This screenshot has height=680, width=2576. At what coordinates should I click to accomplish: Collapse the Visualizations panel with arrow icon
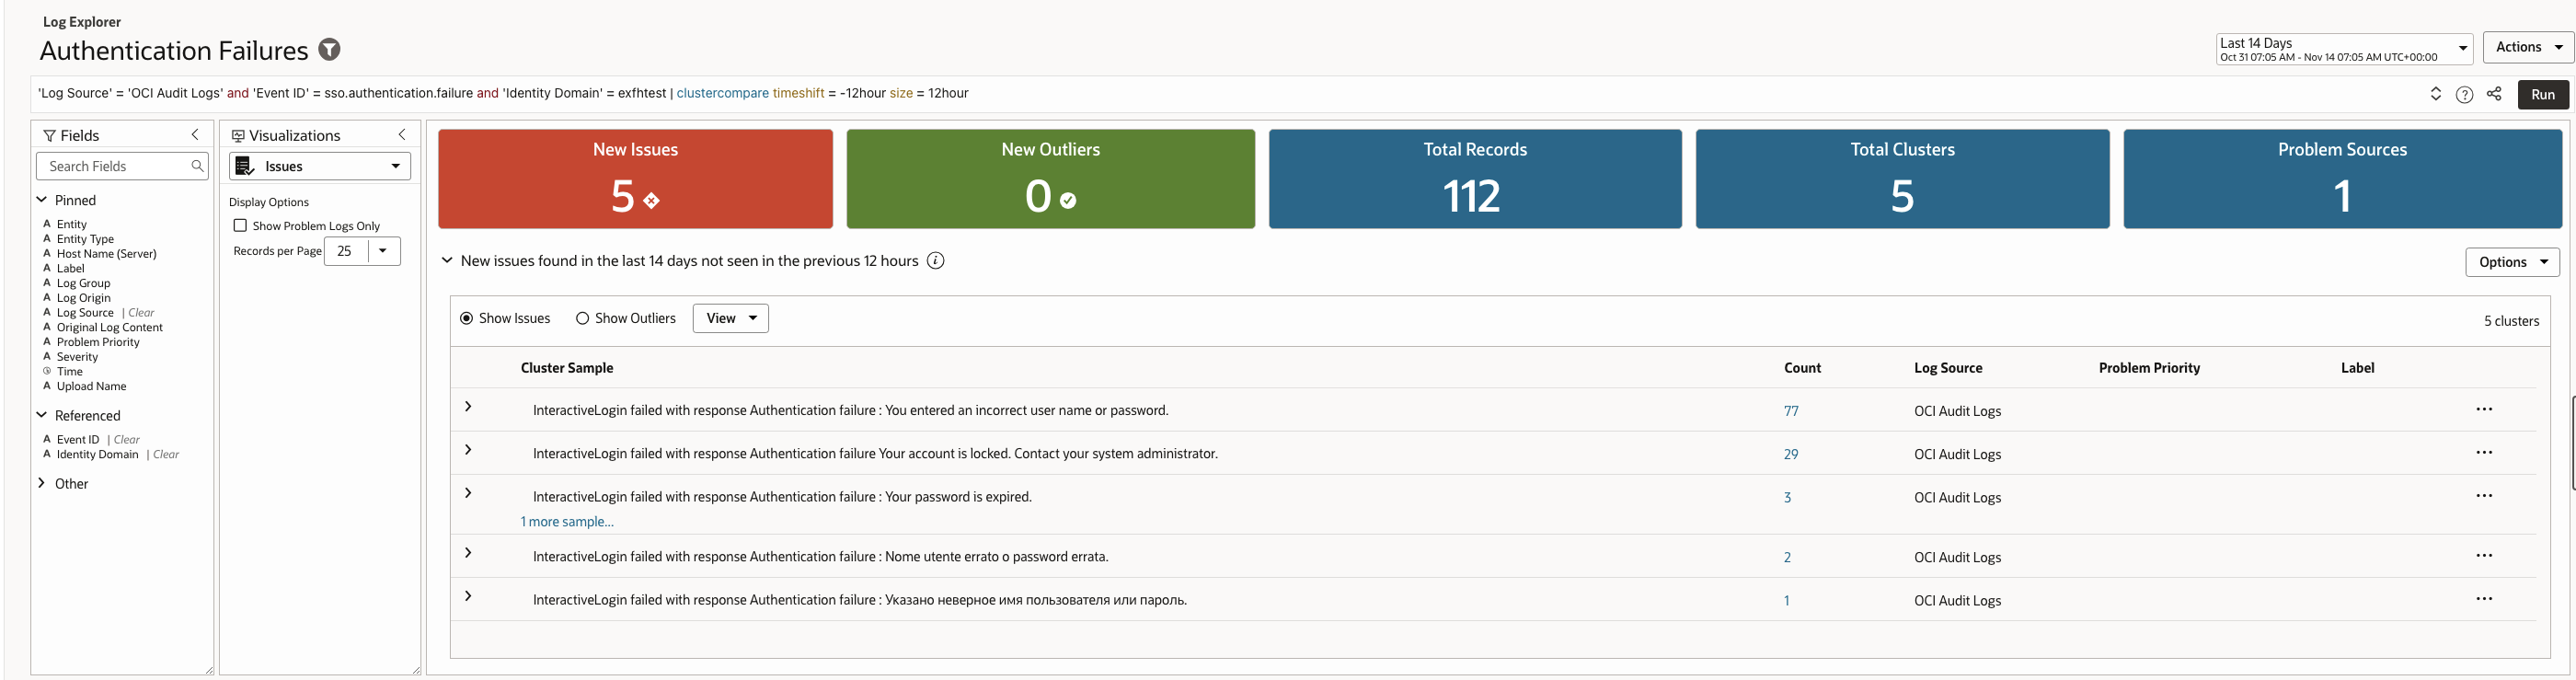[402, 135]
